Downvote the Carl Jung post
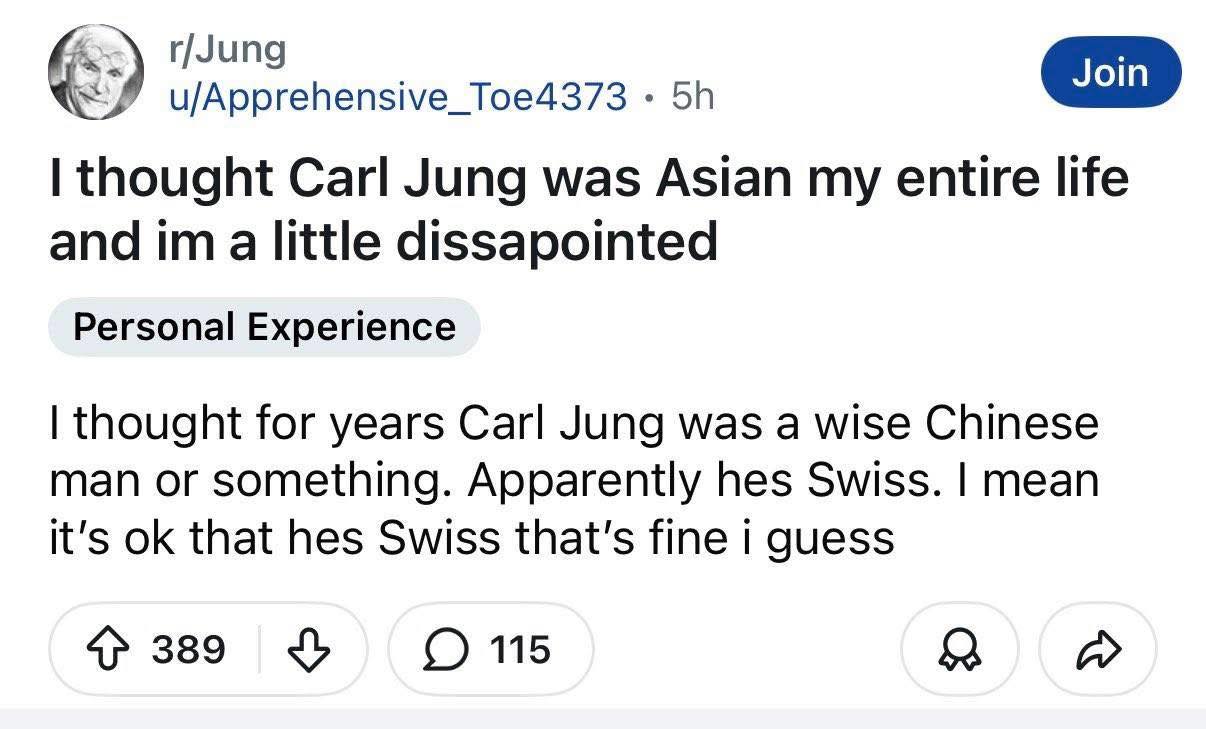 click(x=308, y=650)
